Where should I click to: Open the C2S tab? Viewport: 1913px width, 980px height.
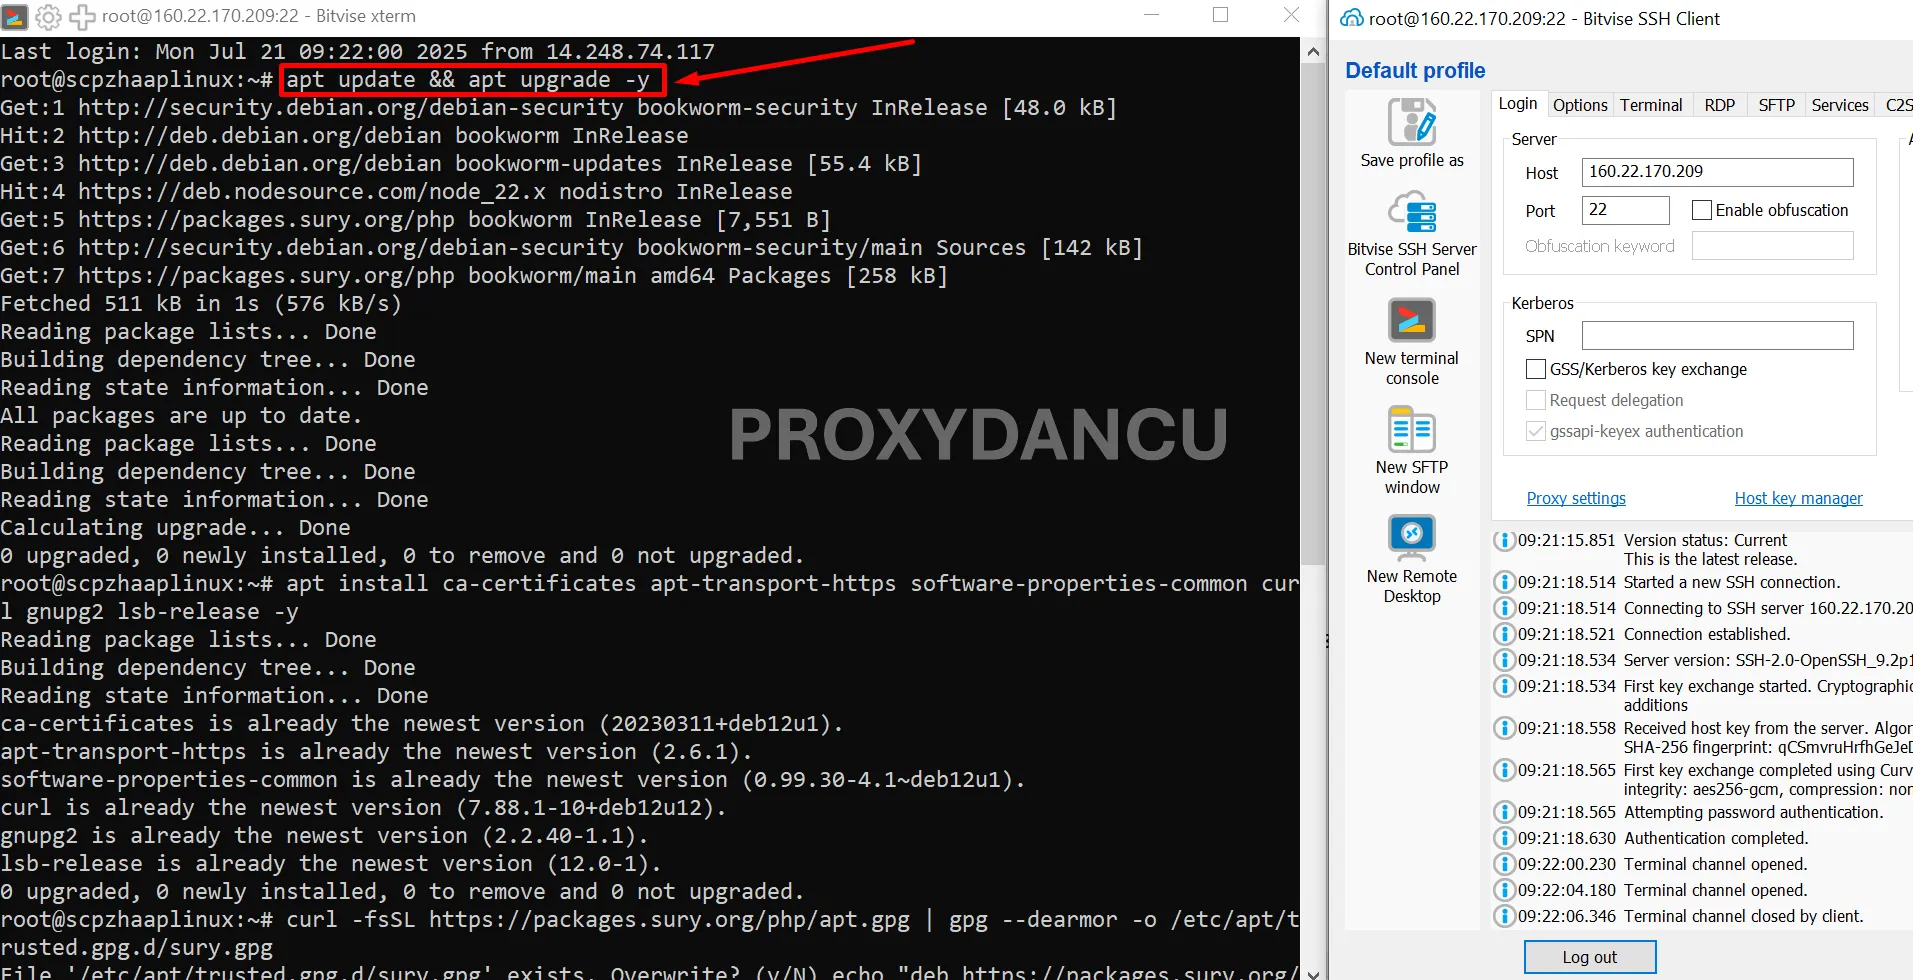point(1897,105)
